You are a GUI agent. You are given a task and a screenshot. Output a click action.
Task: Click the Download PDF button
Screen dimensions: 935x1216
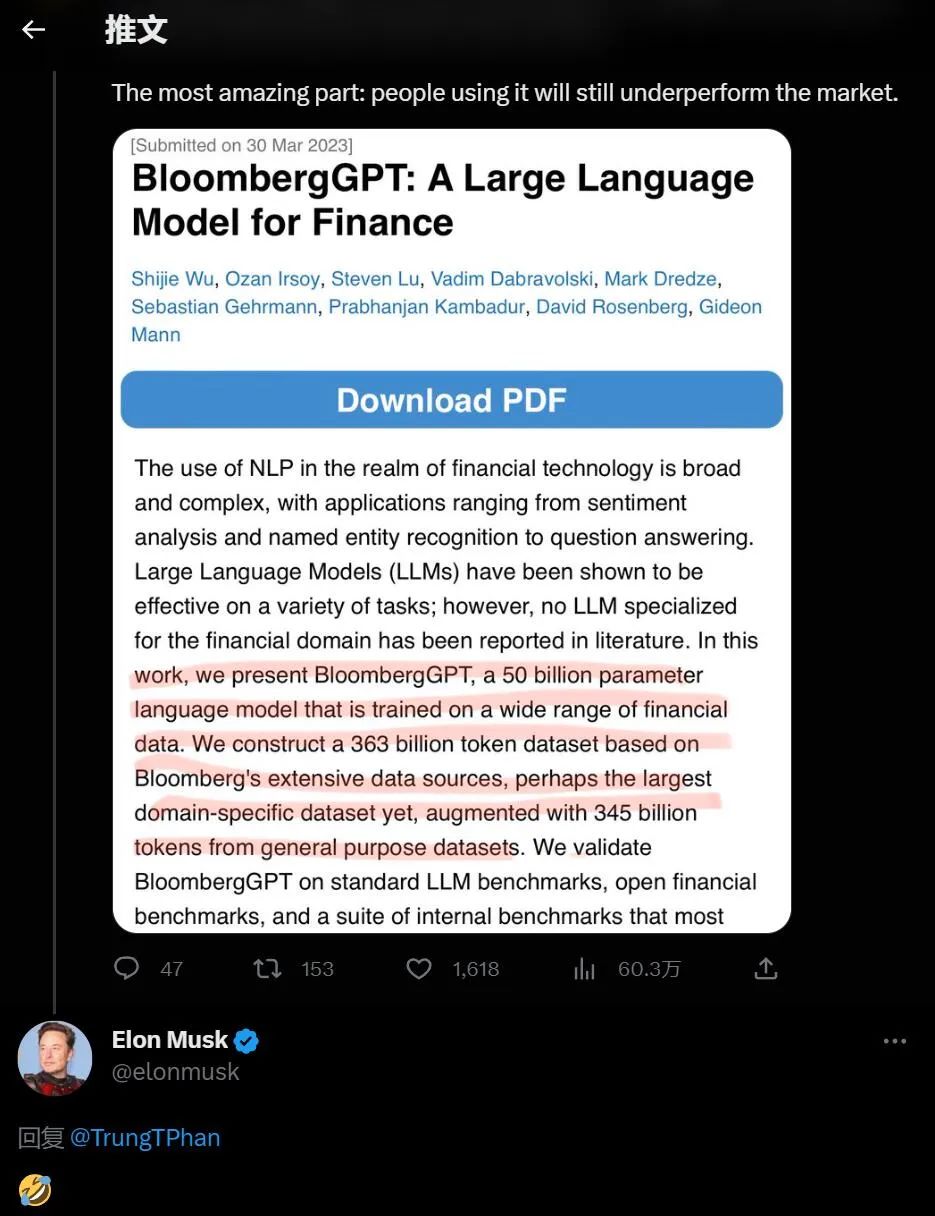(x=451, y=400)
